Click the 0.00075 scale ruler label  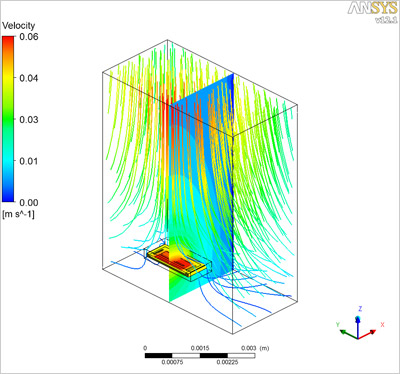(172, 362)
